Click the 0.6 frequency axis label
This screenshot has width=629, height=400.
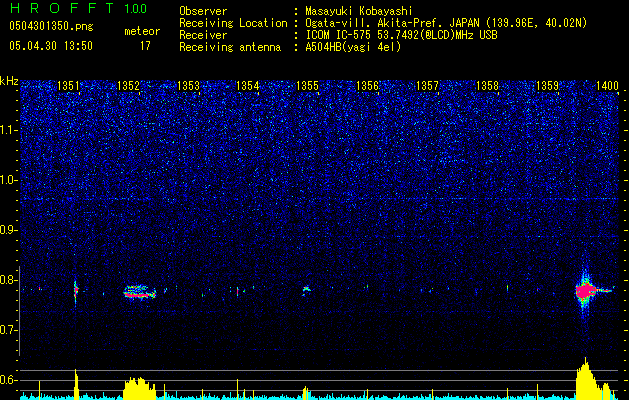tap(8, 380)
